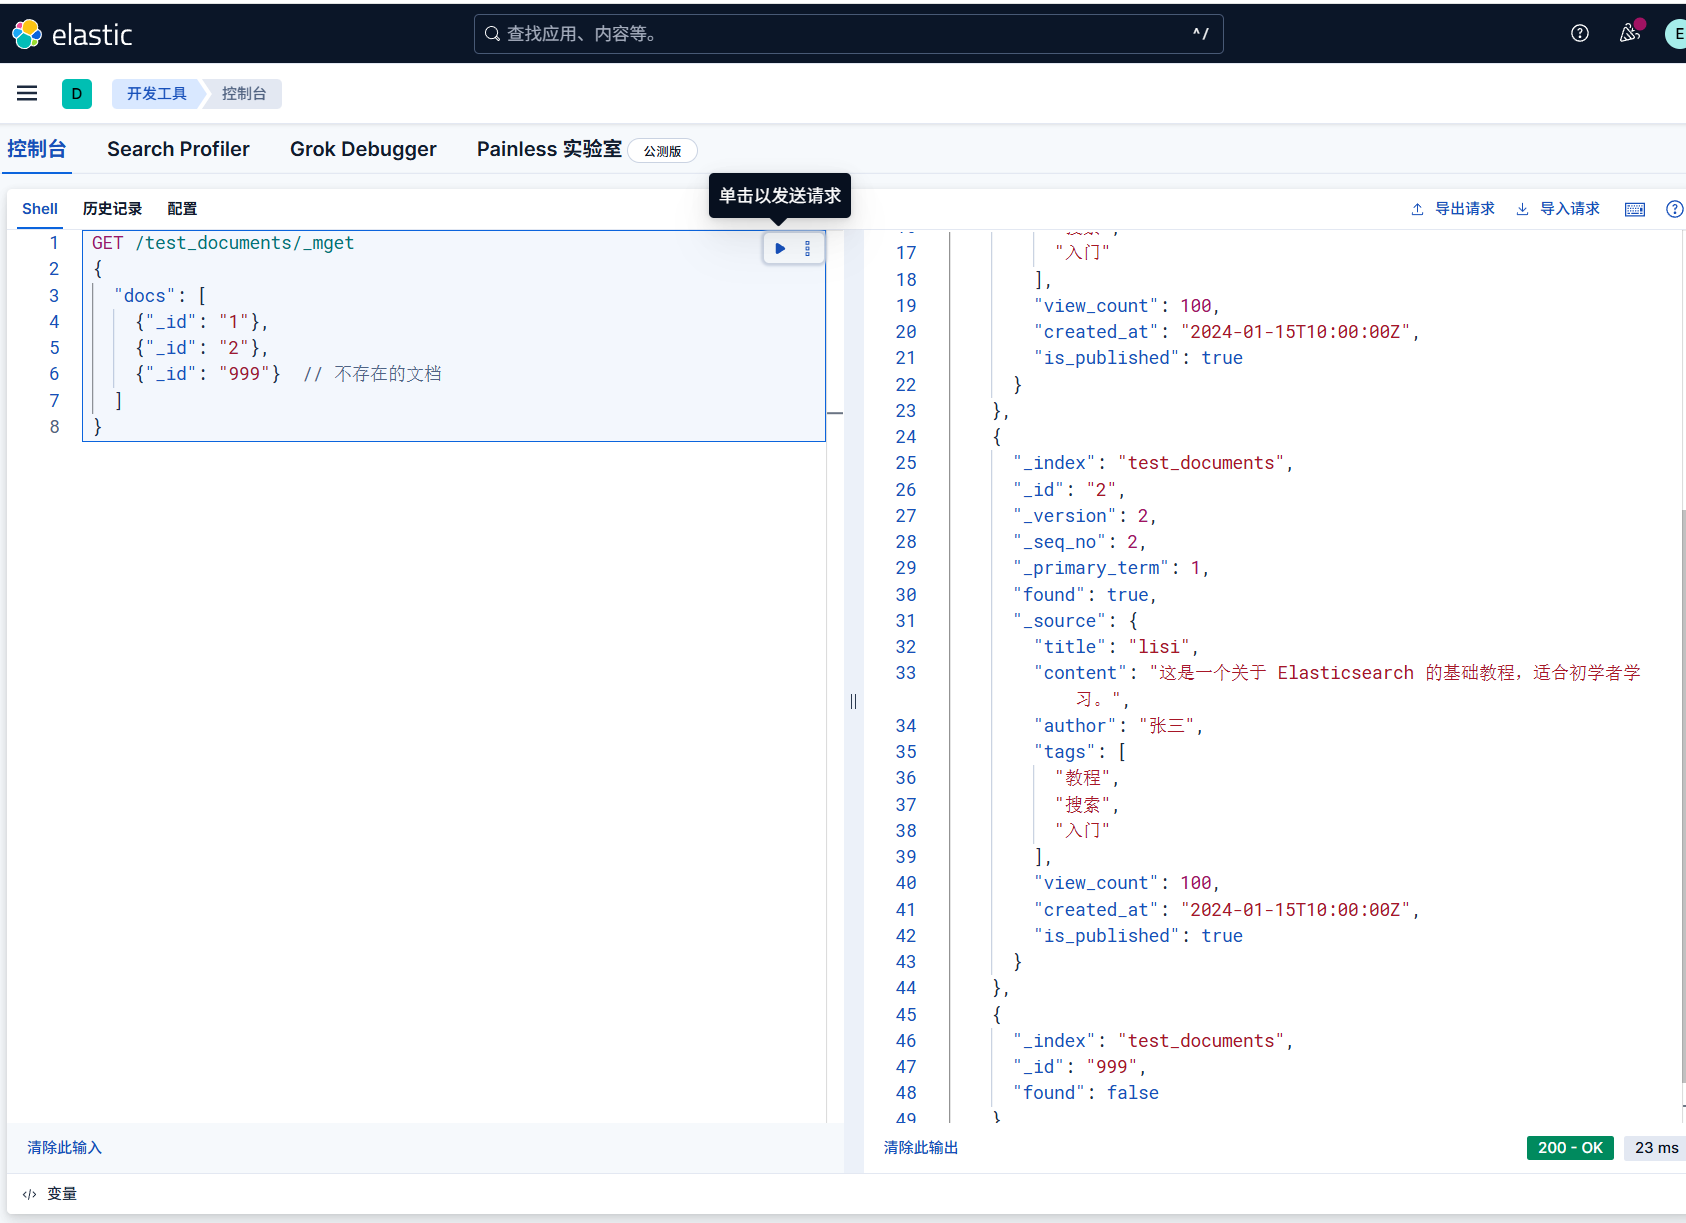Click 导入请求 button
Image resolution: width=1686 pixels, height=1223 pixels.
coord(1558,209)
